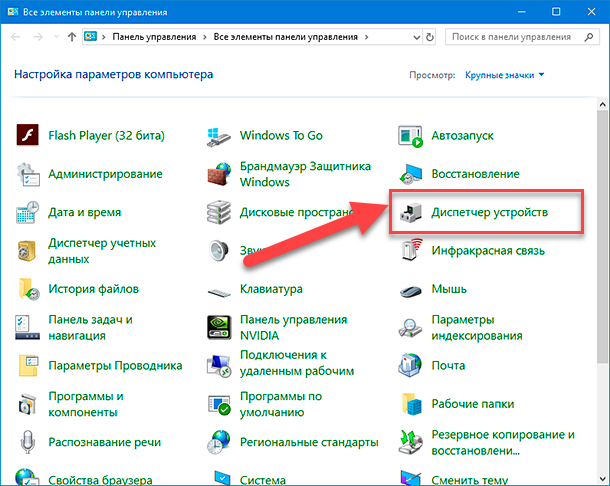
Task: Open the Программы и компоненты link
Action: pos(86,404)
